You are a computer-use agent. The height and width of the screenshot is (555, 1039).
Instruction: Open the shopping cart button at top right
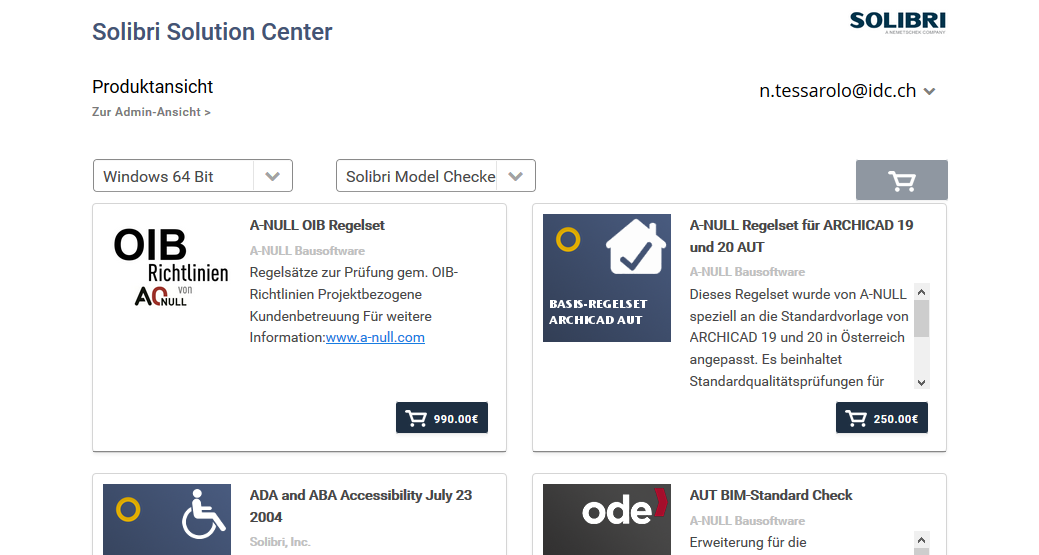point(901,180)
